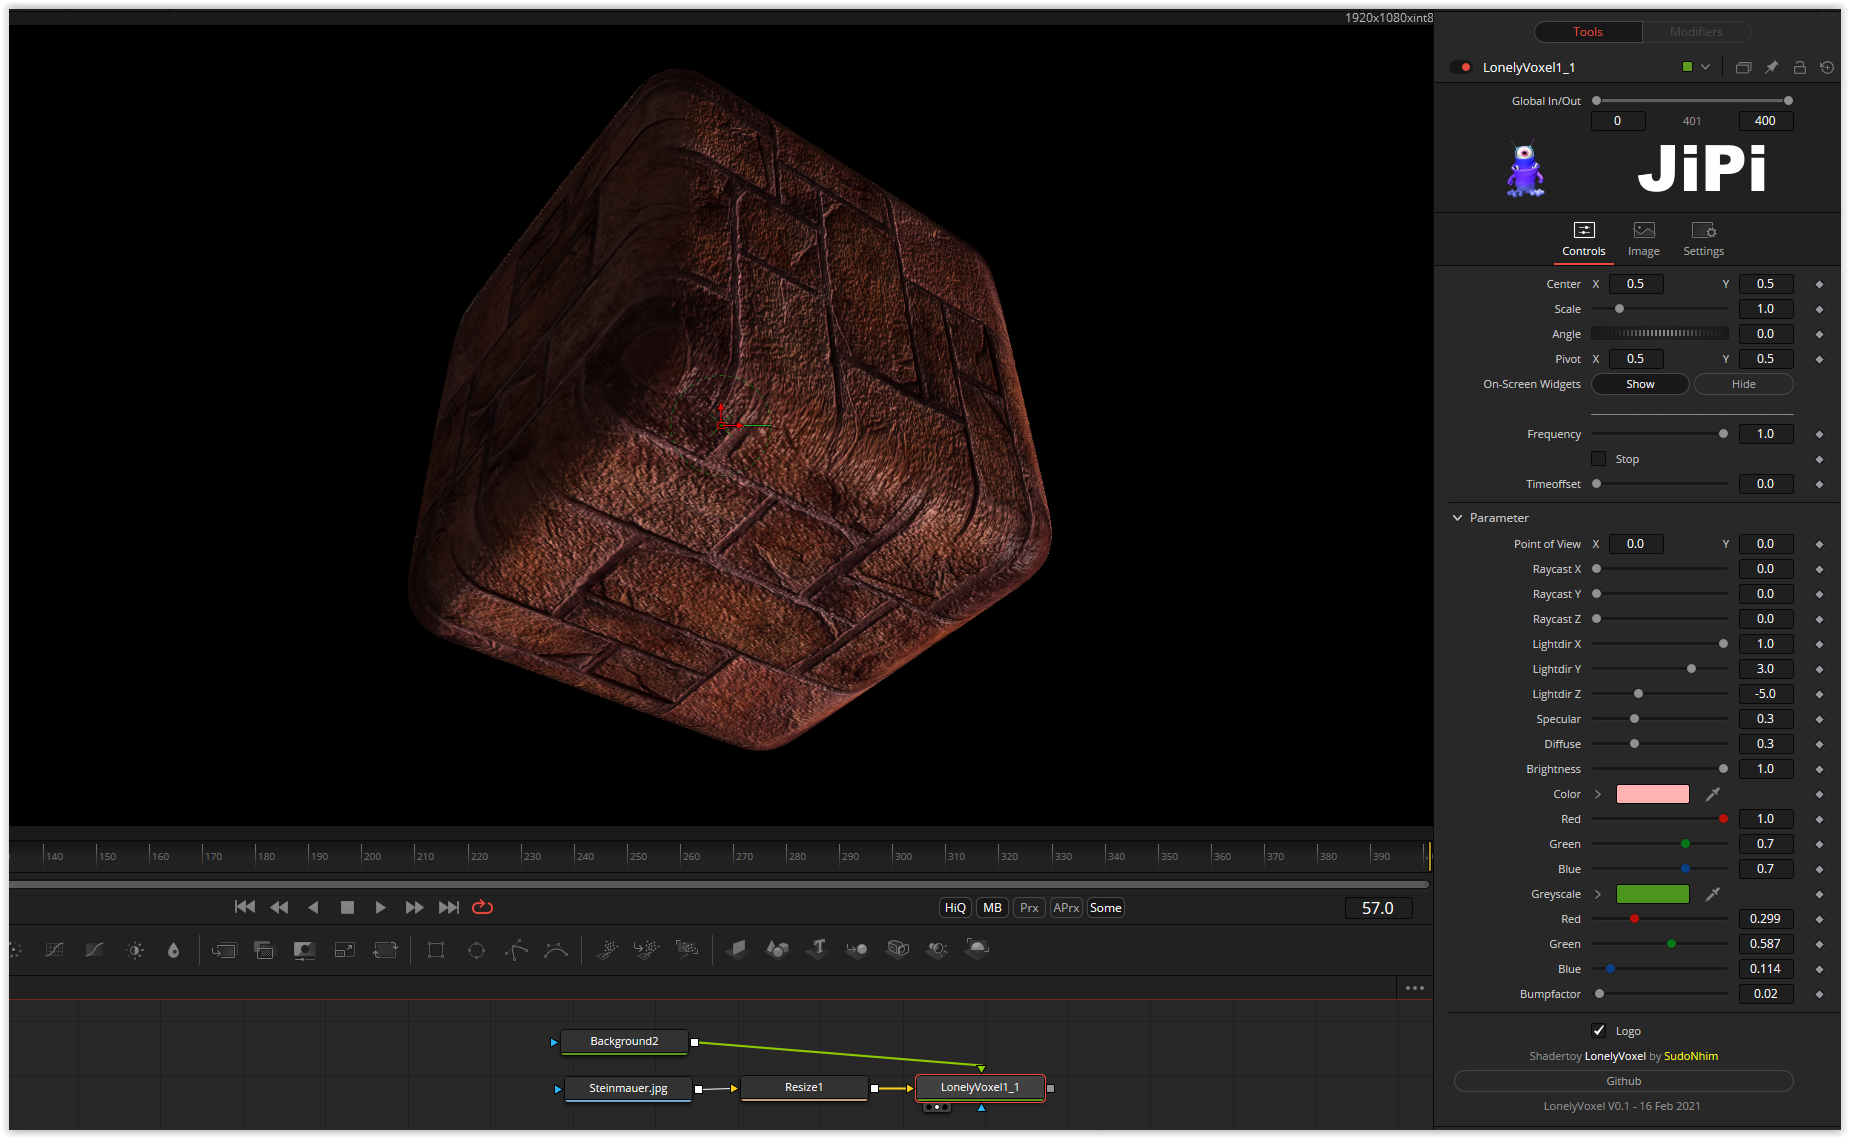Add a Blur tool via droplet icon
The image size is (1849, 1138).
click(174, 950)
